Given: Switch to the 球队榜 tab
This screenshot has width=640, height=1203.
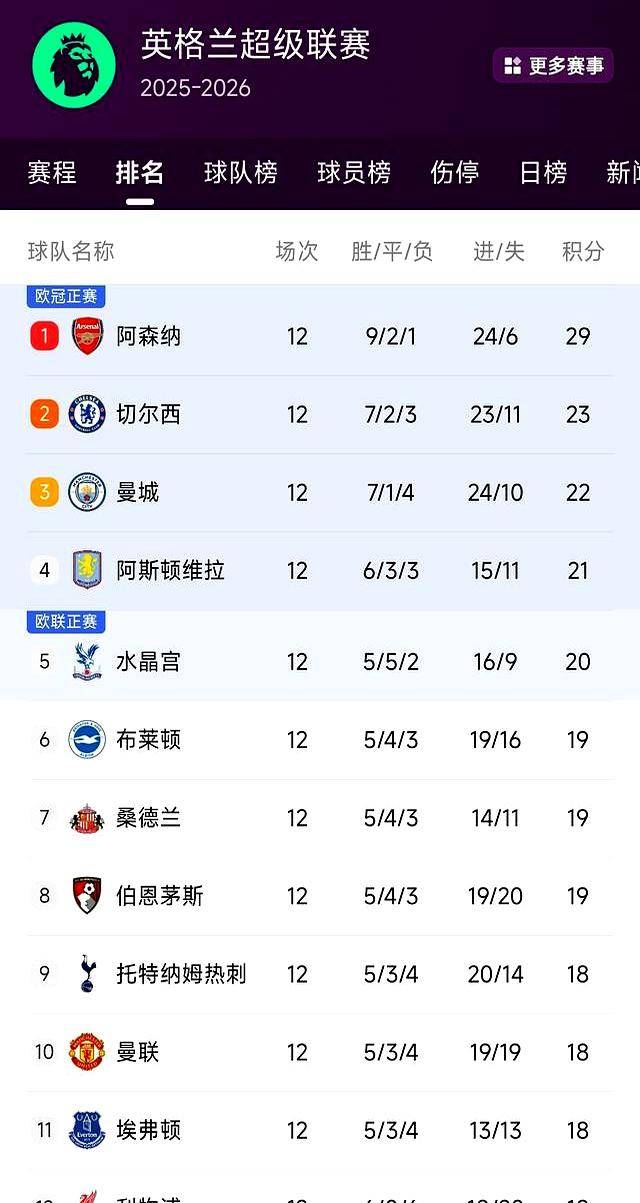Looking at the screenshot, I should pyautogui.click(x=240, y=173).
